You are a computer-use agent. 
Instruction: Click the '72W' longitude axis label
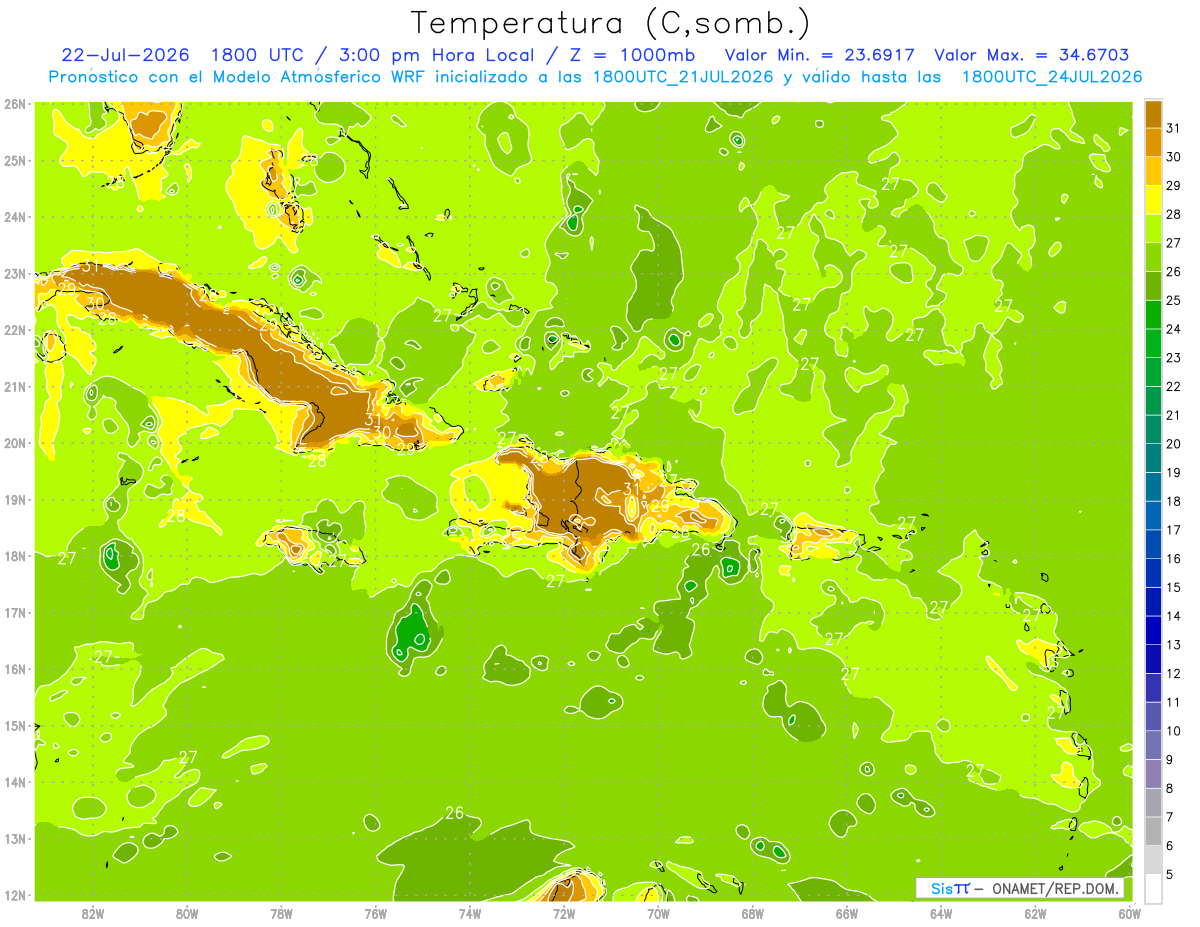point(564,914)
